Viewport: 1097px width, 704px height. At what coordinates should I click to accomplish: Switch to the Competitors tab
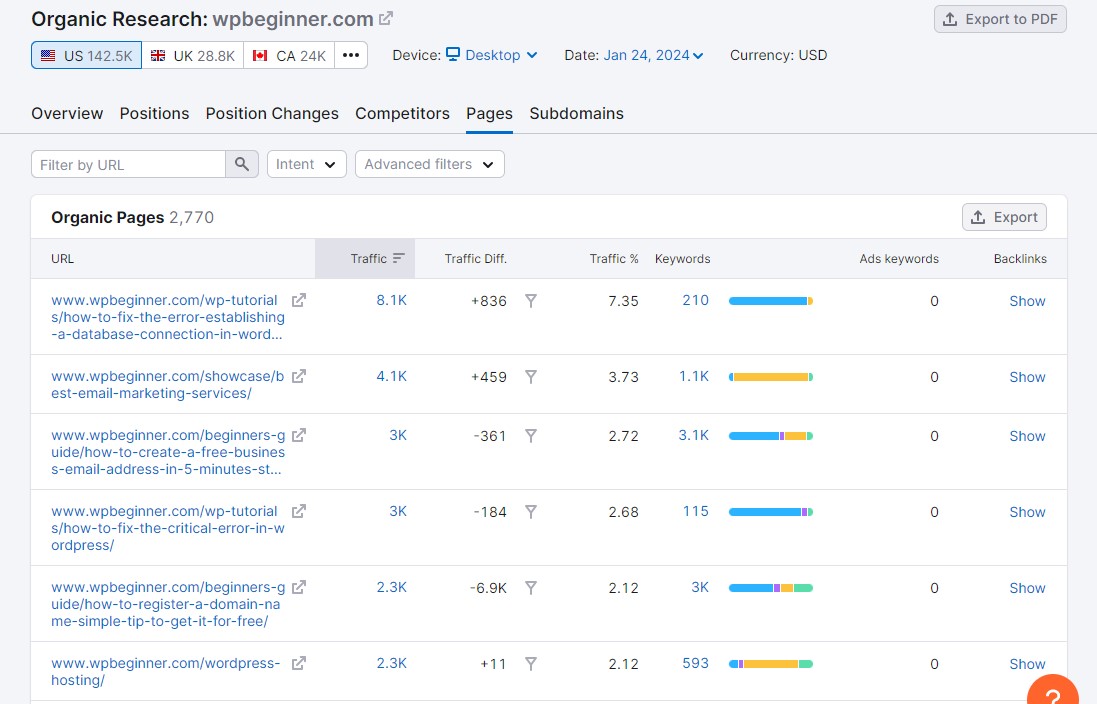tap(402, 113)
